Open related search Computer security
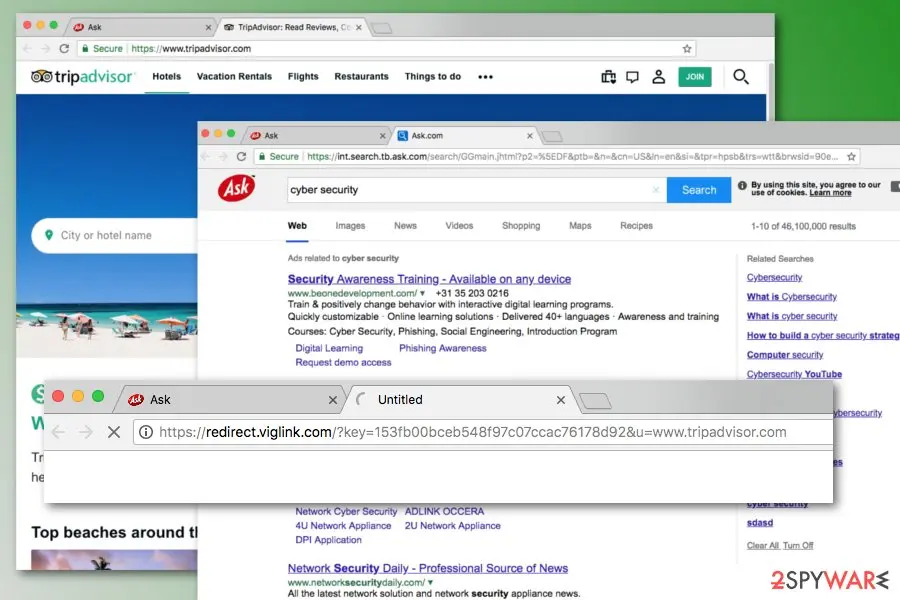The width and height of the screenshot is (900, 600). (785, 355)
